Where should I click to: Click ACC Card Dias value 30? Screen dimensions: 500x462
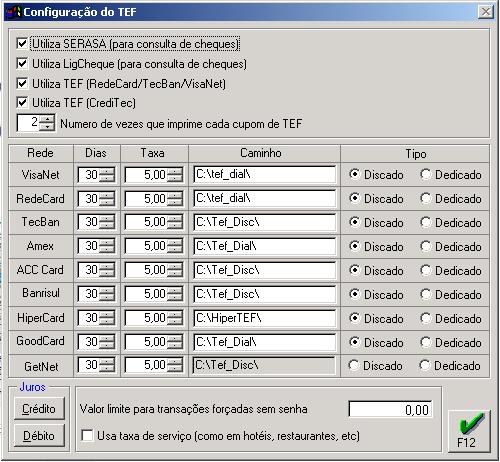click(x=89, y=270)
